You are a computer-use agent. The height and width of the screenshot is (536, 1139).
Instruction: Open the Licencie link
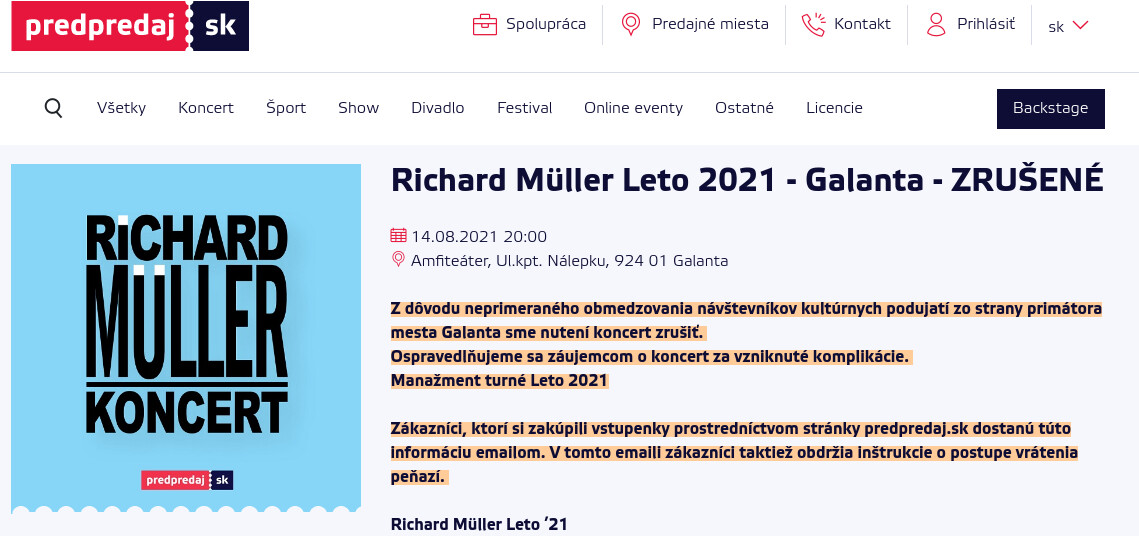pyautogui.click(x=834, y=108)
